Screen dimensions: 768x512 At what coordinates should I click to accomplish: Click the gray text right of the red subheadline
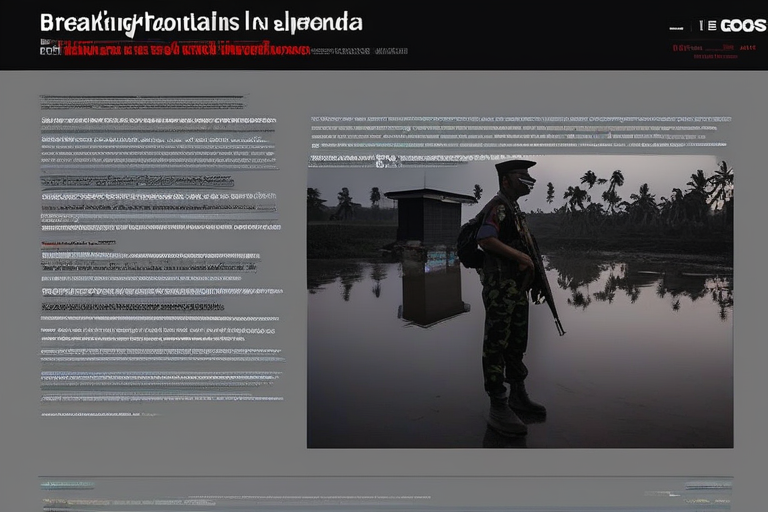coord(360,49)
